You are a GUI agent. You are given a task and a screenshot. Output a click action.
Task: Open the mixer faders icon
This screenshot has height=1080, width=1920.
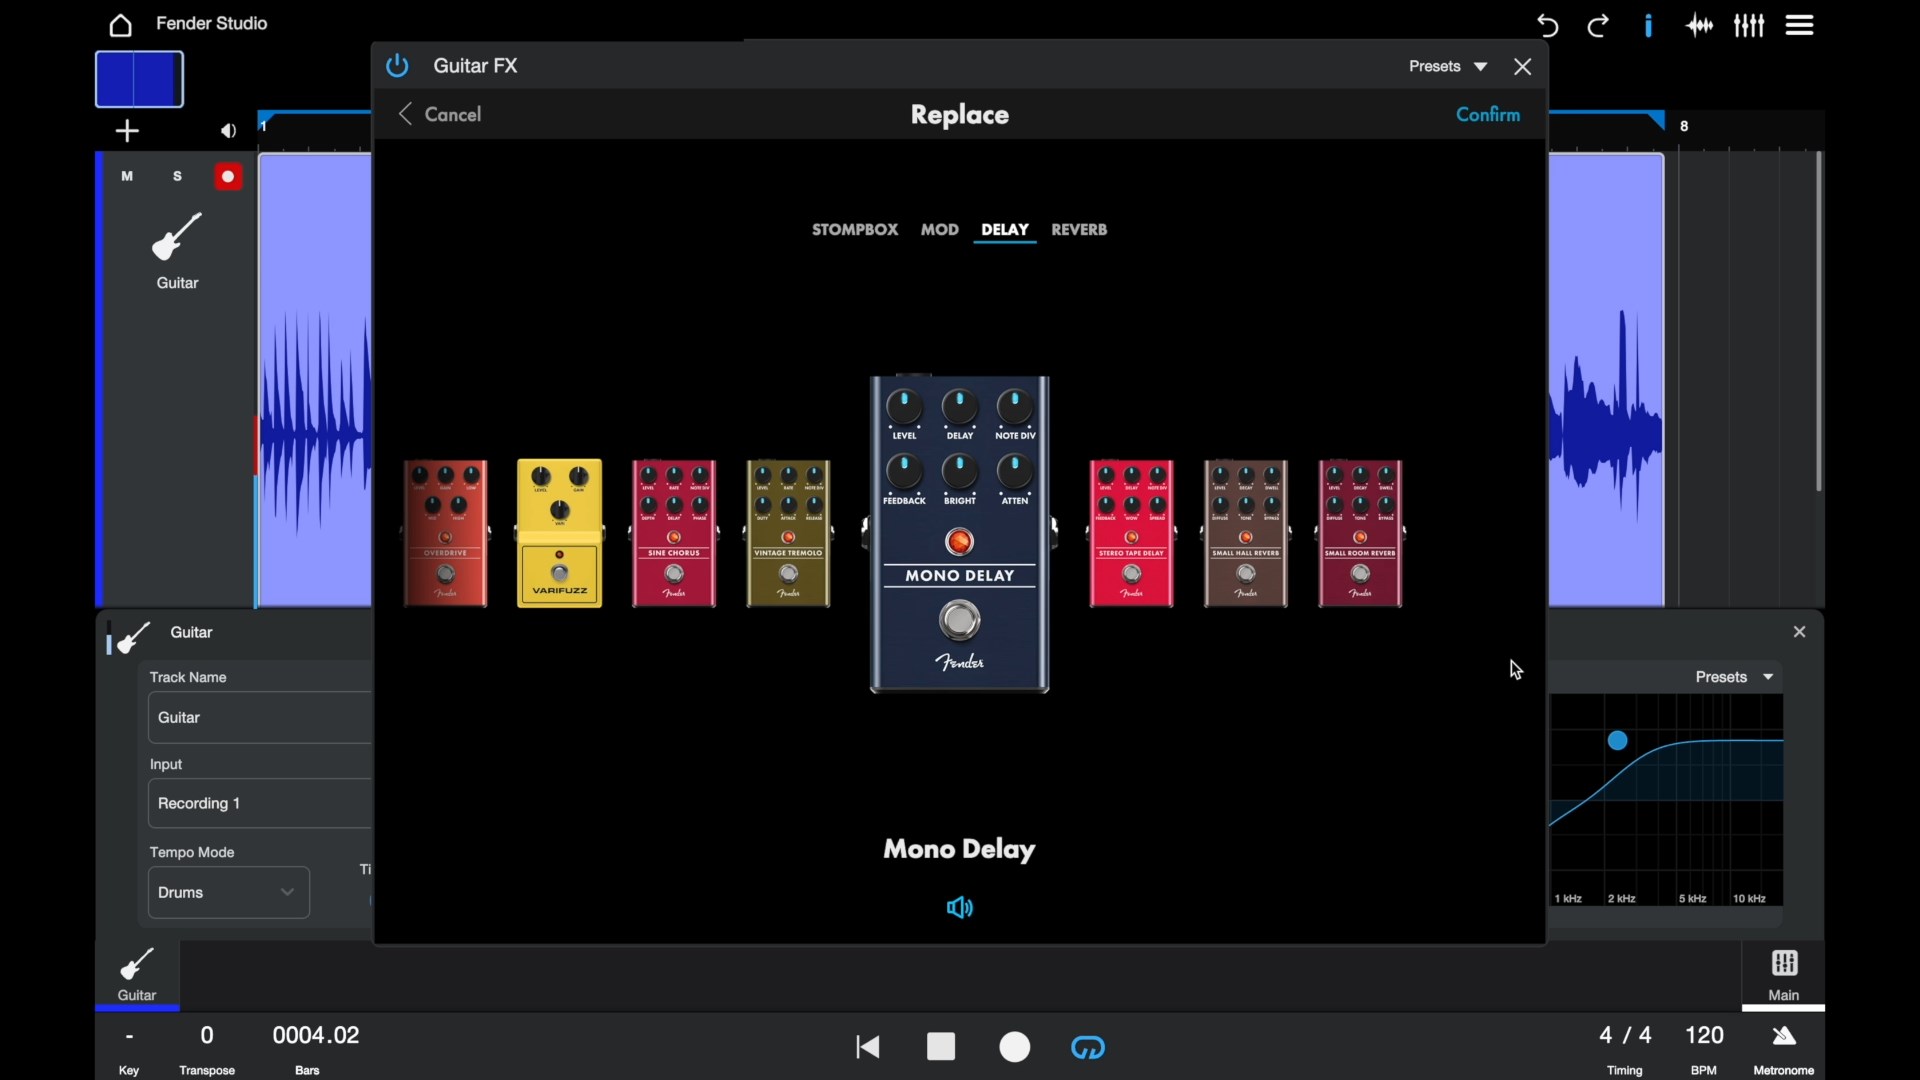pos(1750,26)
